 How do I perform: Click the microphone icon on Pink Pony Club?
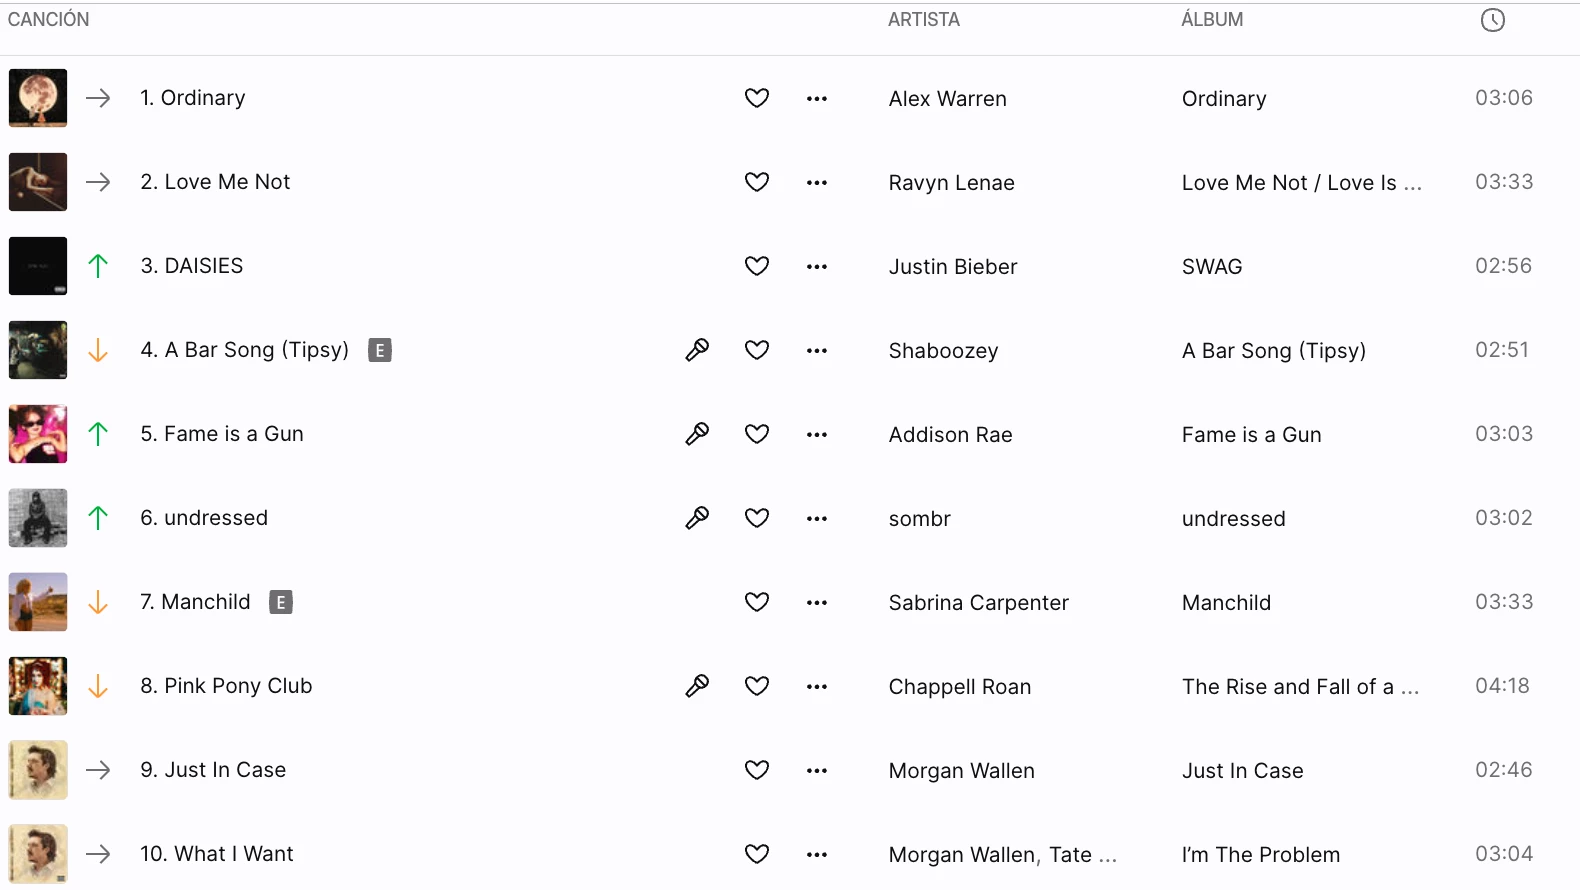click(x=697, y=686)
